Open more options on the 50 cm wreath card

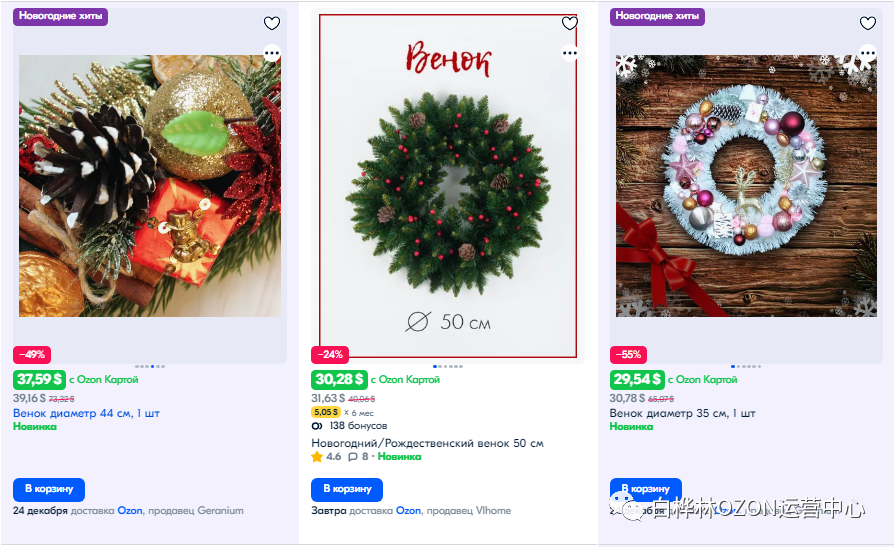(570, 54)
